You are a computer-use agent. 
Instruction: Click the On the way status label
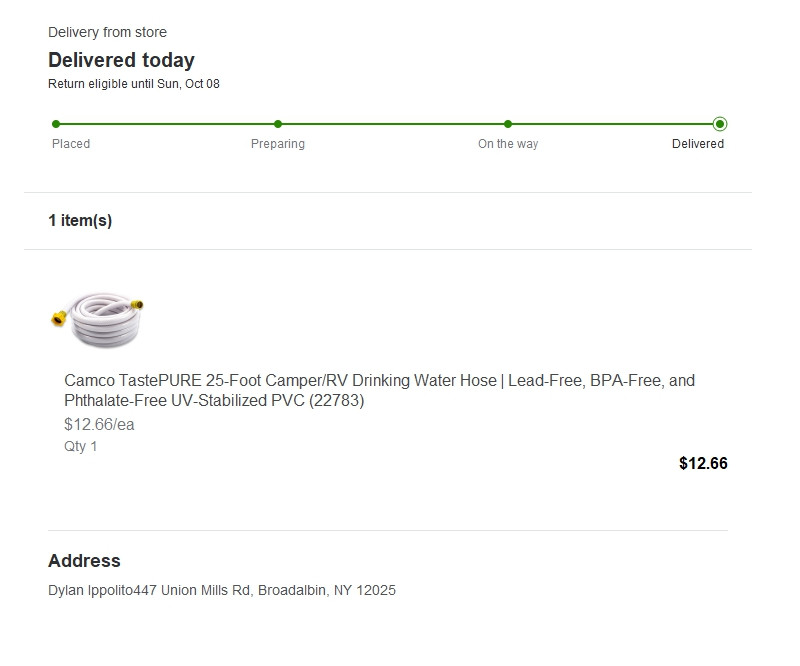click(508, 144)
